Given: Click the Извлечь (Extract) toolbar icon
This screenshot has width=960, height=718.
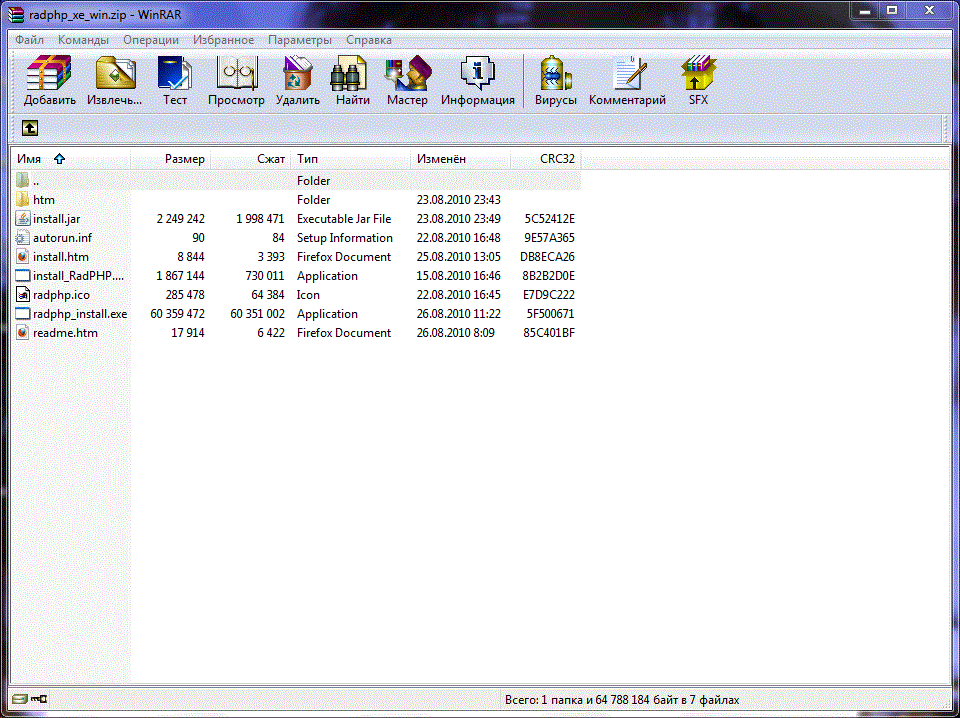Looking at the screenshot, I should pyautogui.click(x=114, y=81).
